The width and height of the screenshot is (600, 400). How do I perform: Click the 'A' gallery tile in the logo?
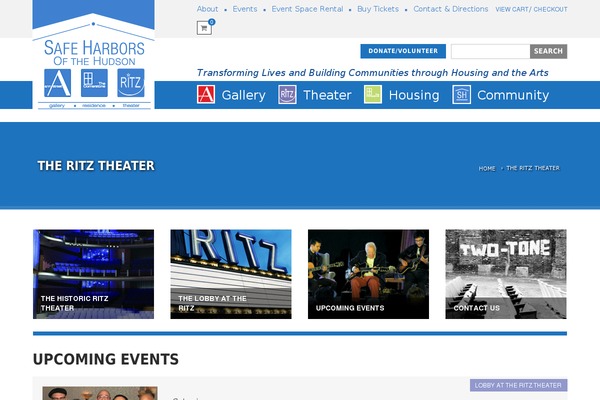pos(57,83)
